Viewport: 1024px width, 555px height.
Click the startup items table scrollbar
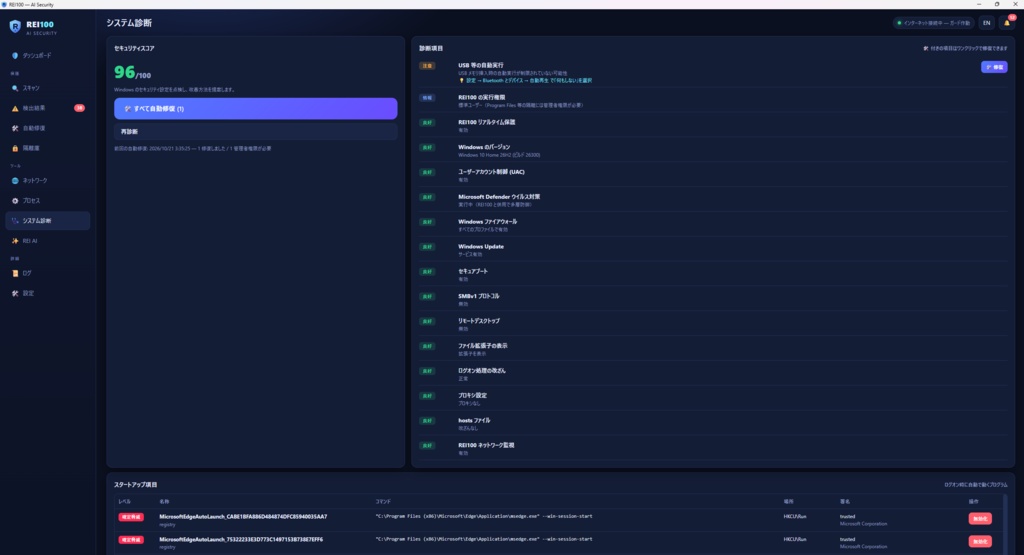coord(1005,524)
